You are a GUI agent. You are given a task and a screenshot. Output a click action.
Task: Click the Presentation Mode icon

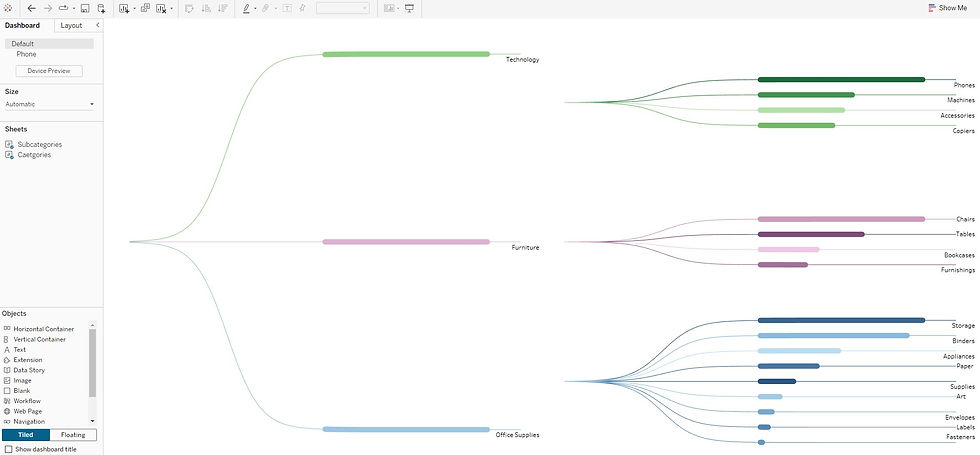(409, 8)
